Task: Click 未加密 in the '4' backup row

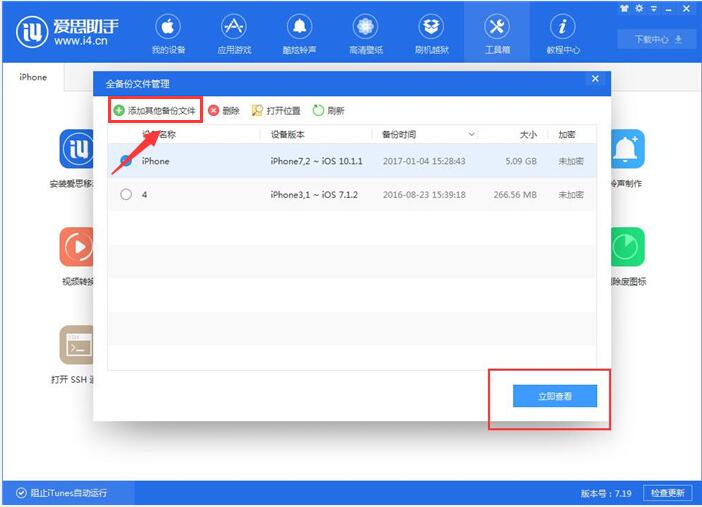Action: tap(571, 194)
